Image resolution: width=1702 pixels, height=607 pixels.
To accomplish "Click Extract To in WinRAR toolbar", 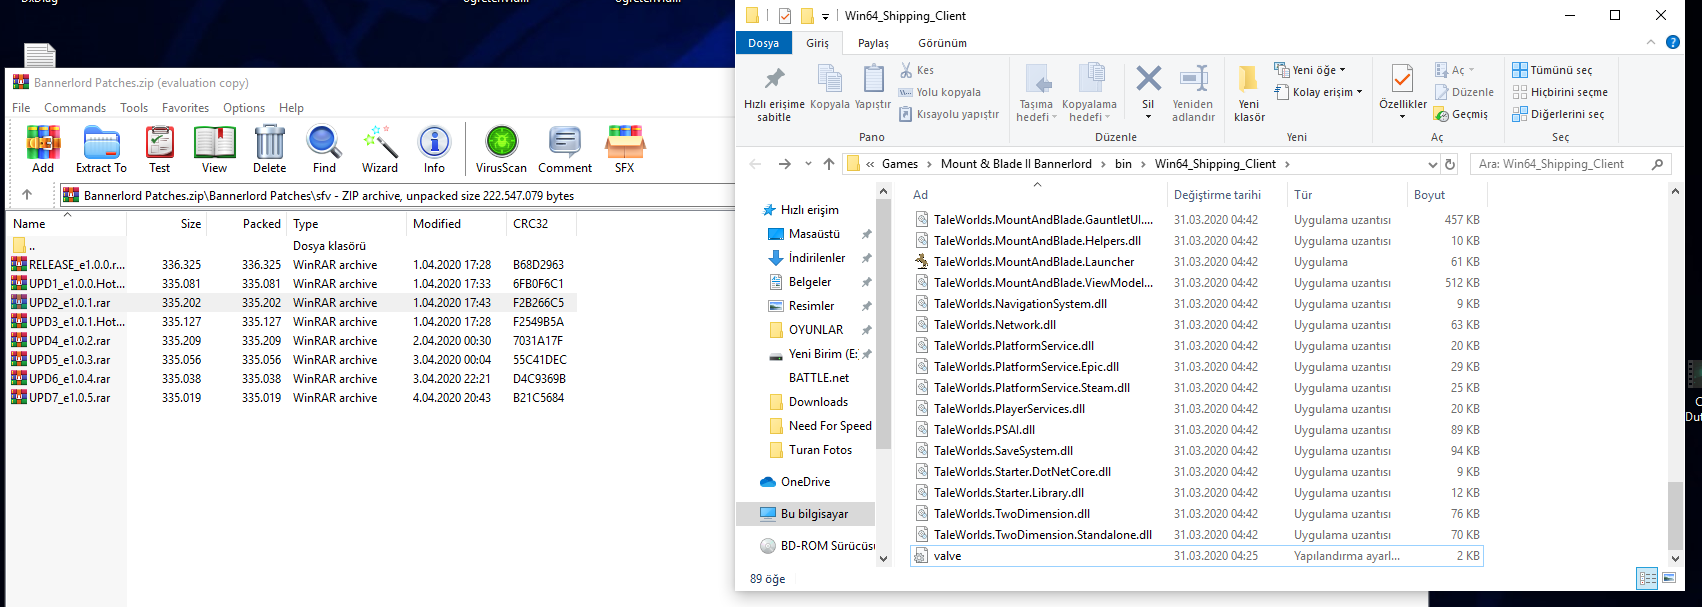I will coord(101,150).
